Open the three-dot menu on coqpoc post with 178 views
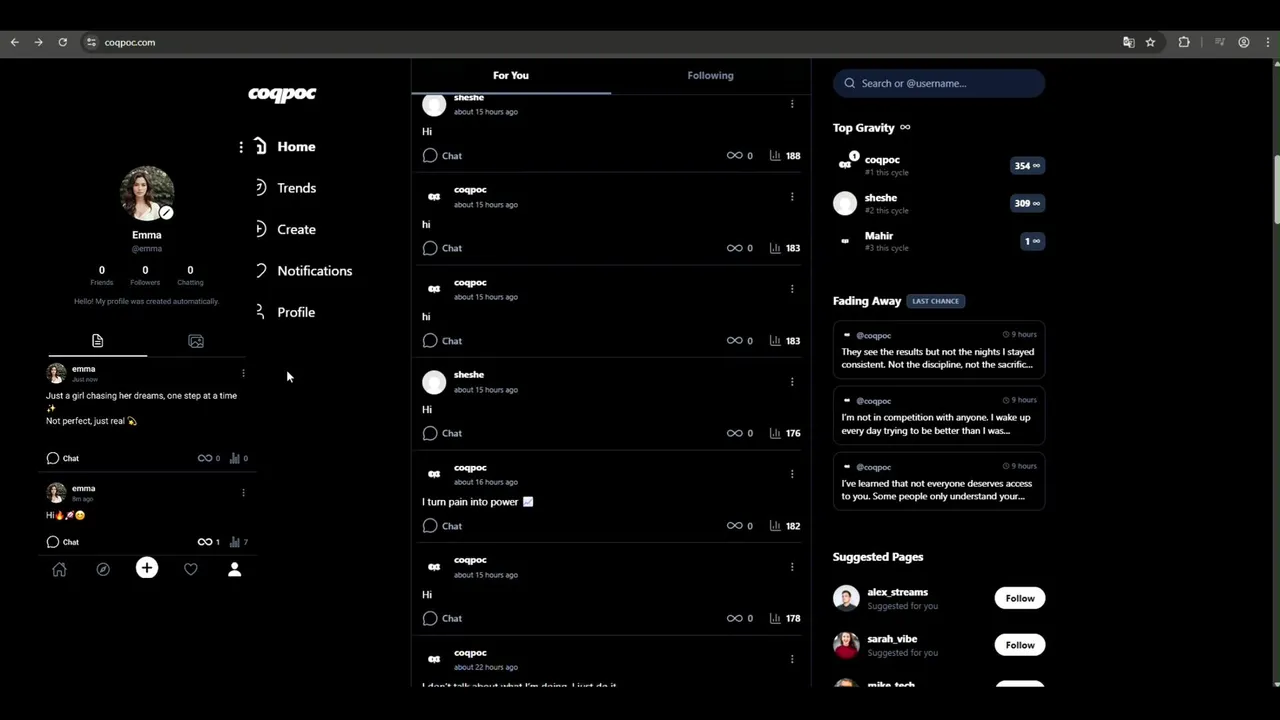 tap(792, 566)
